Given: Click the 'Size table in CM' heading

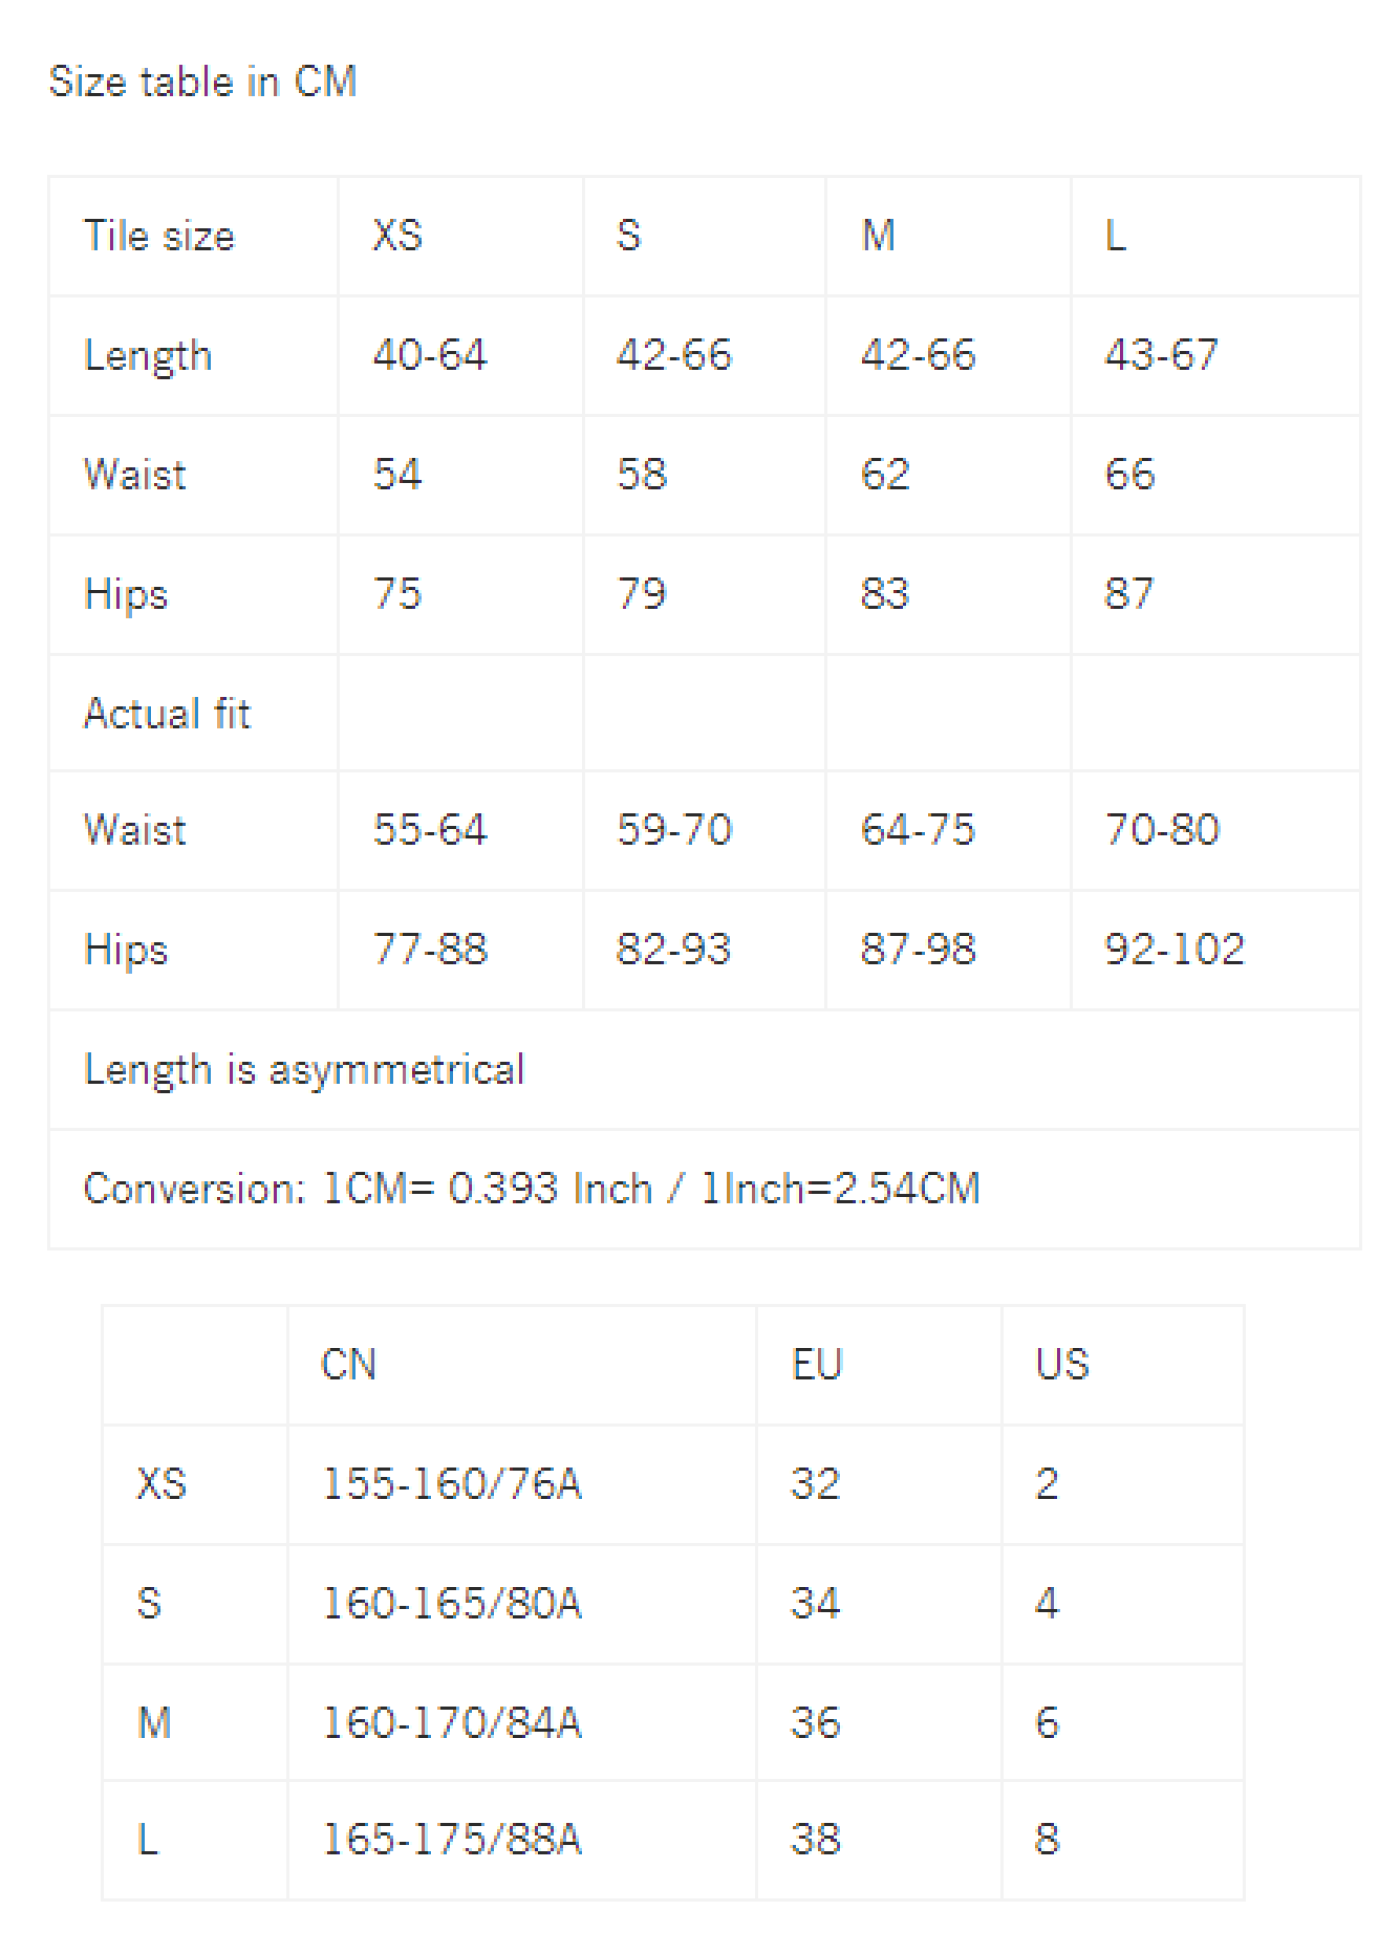Looking at the screenshot, I should coord(203,81).
